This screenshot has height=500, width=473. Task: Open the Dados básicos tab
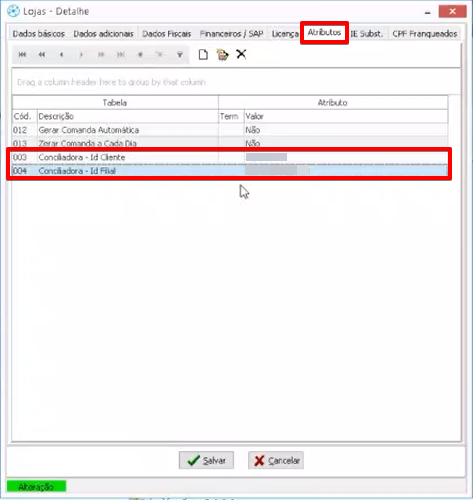(39, 34)
